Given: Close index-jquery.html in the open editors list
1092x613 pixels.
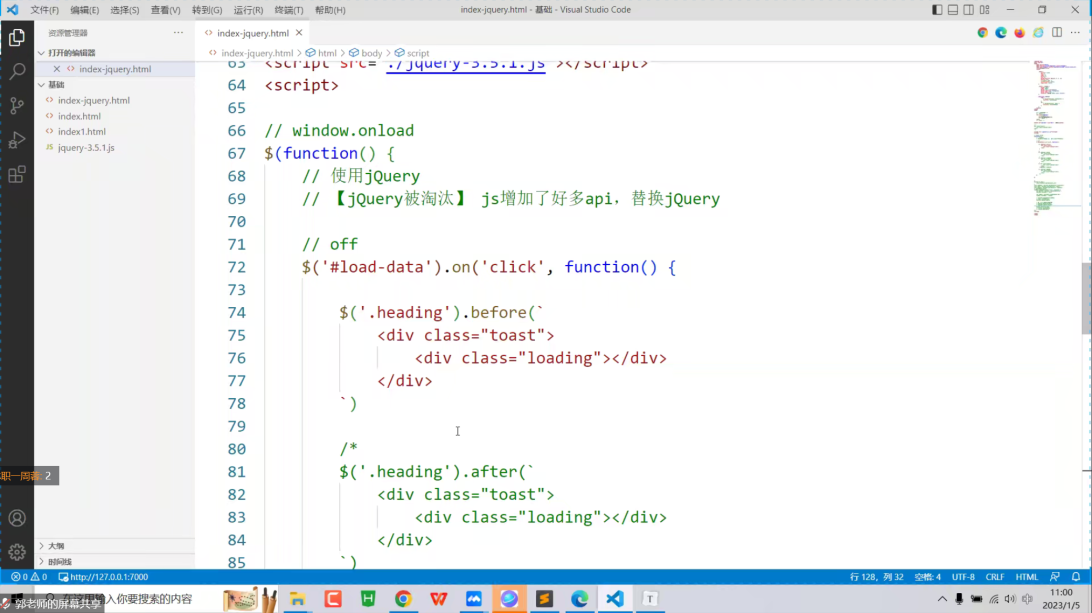Looking at the screenshot, I should coord(56,69).
